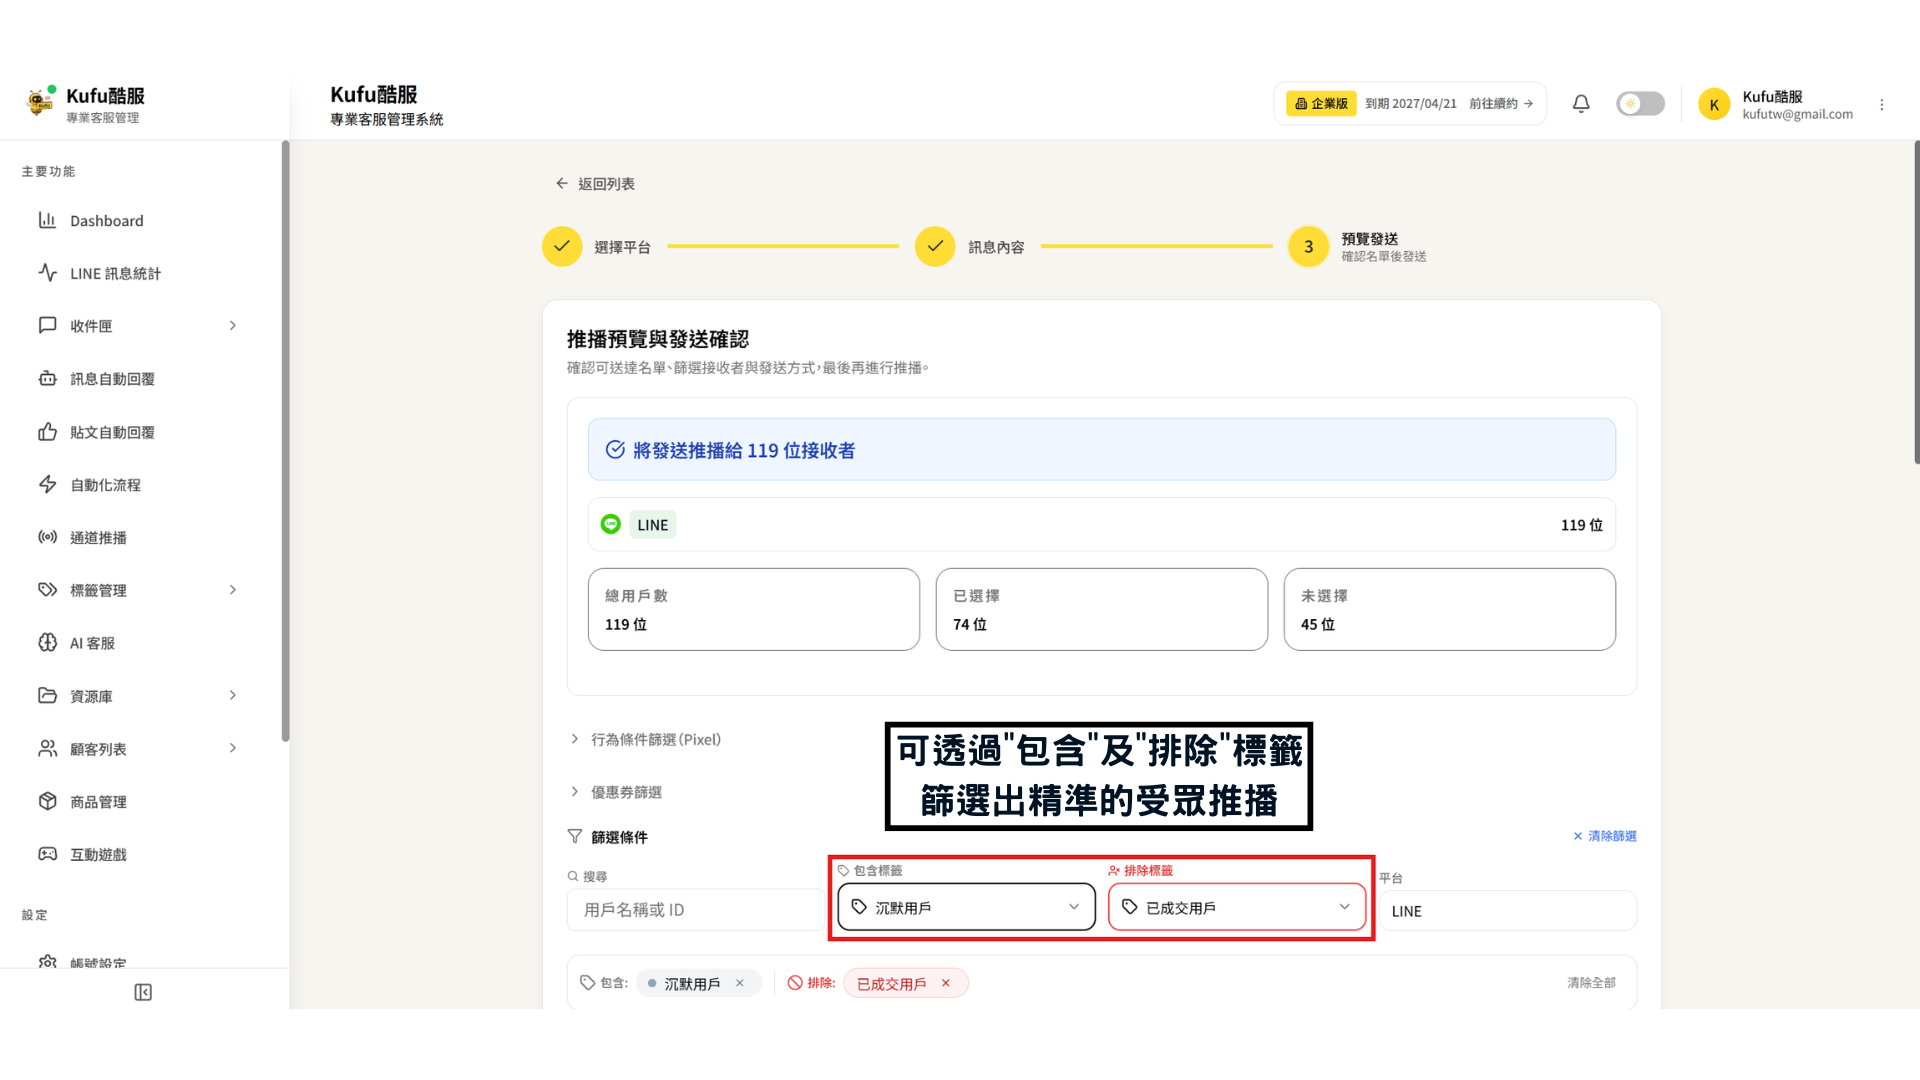Expand 優惠券篩選 section

(616, 792)
